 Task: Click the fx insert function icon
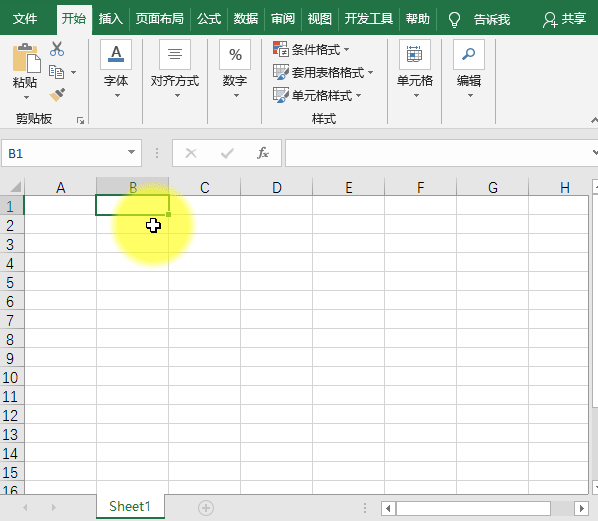click(x=263, y=153)
